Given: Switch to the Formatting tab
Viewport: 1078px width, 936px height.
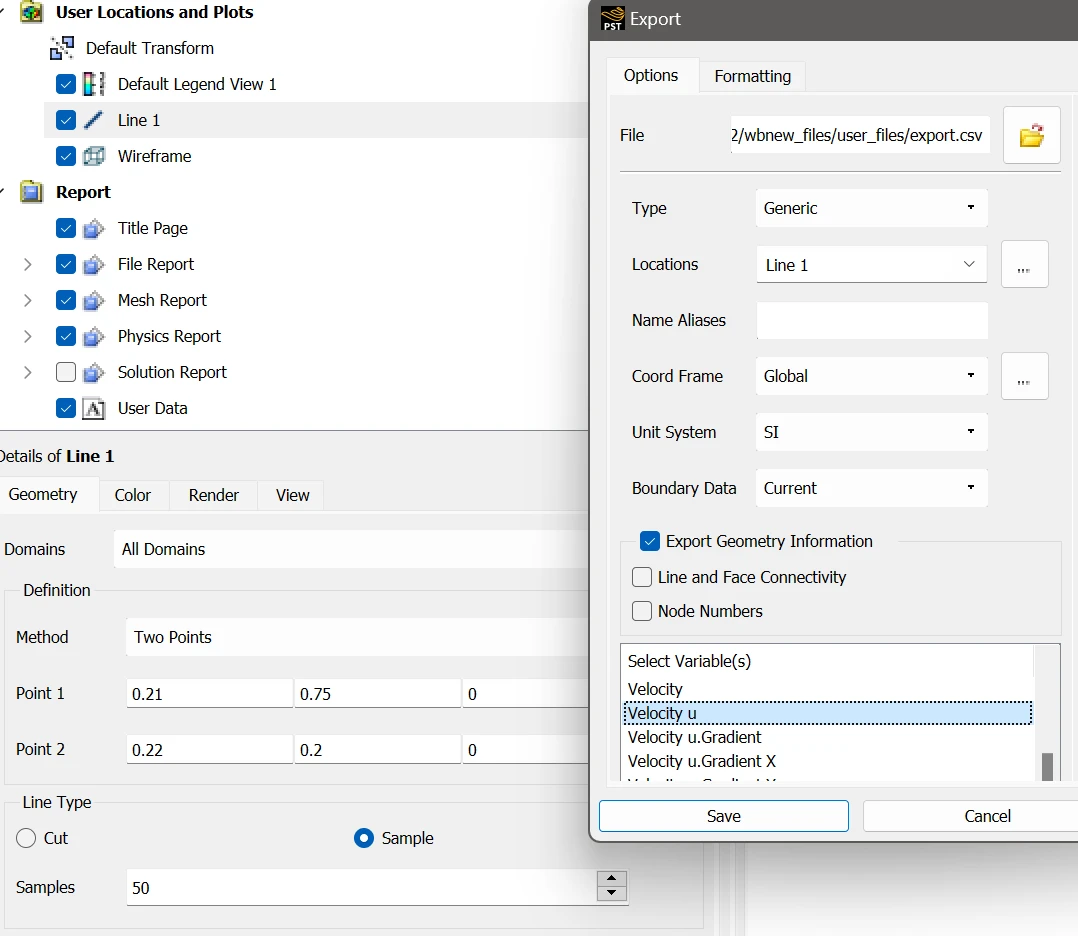Looking at the screenshot, I should pyautogui.click(x=752, y=76).
